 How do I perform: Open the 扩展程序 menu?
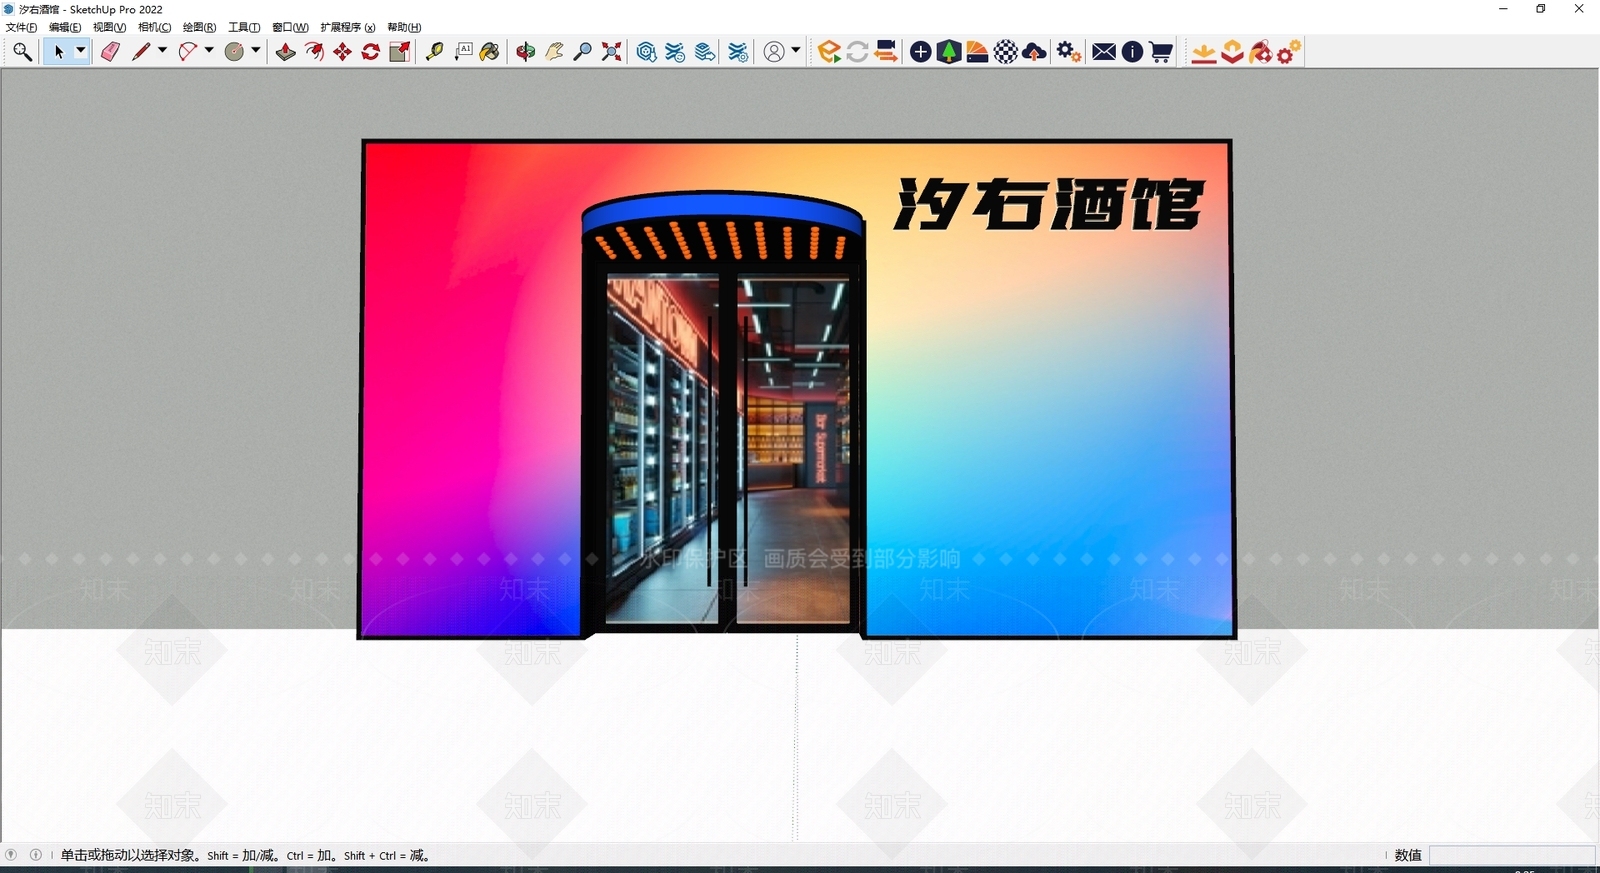click(347, 27)
